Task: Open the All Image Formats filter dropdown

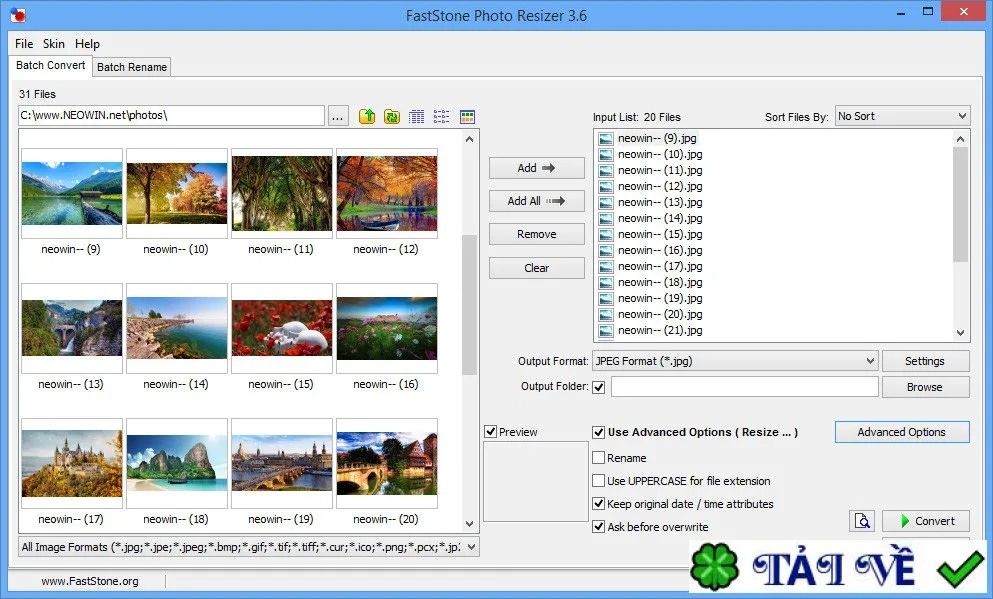Action: tap(249, 546)
